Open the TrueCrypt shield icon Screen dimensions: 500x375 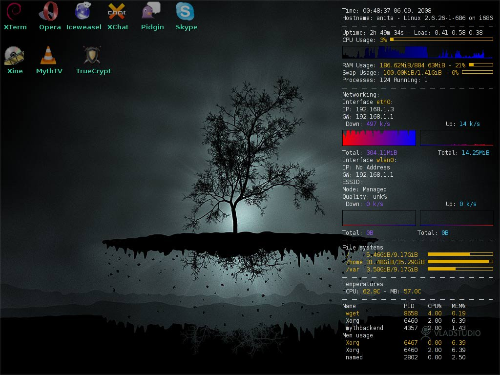92,55
